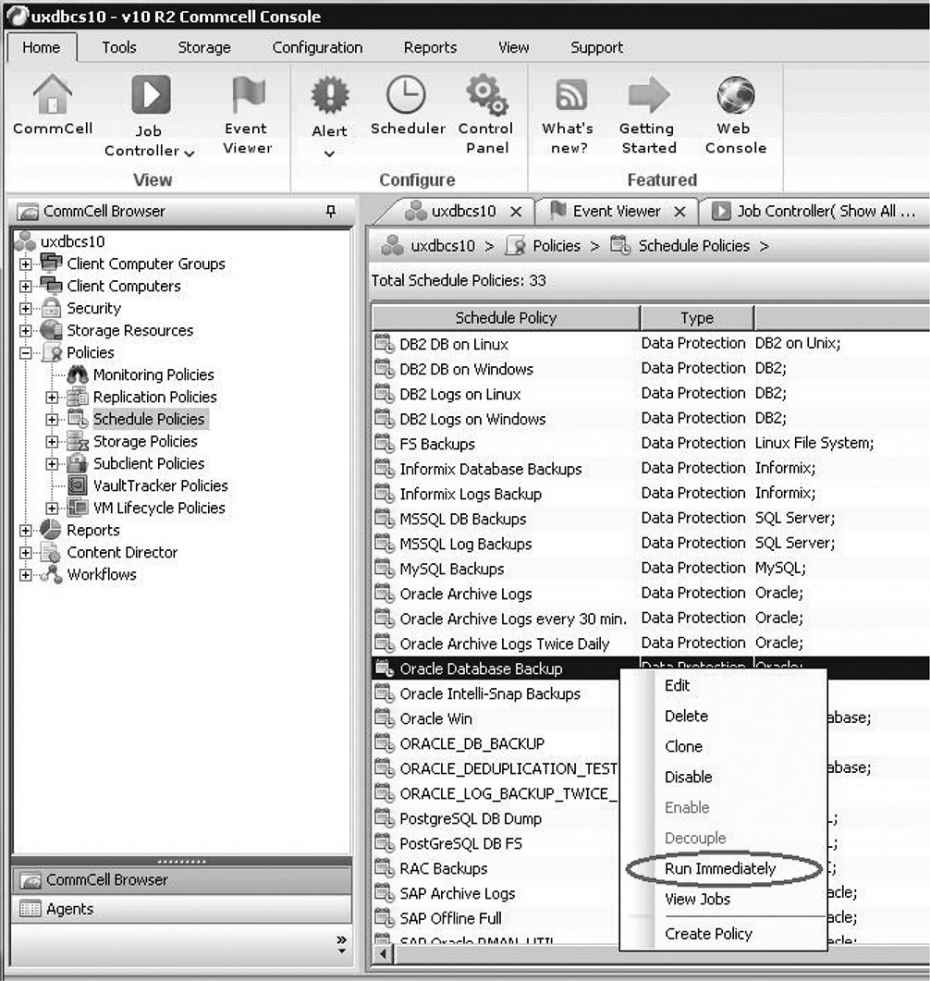Expand the Security tree node
Screen dimensions: 930x981
(25, 308)
